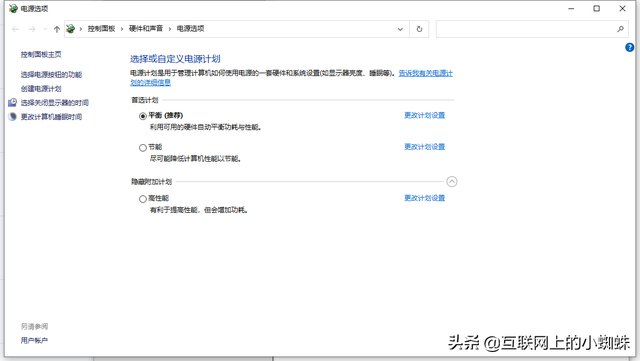Open recent locations small chevron
The width and height of the screenshot is (640, 361).
(x=45, y=29)
